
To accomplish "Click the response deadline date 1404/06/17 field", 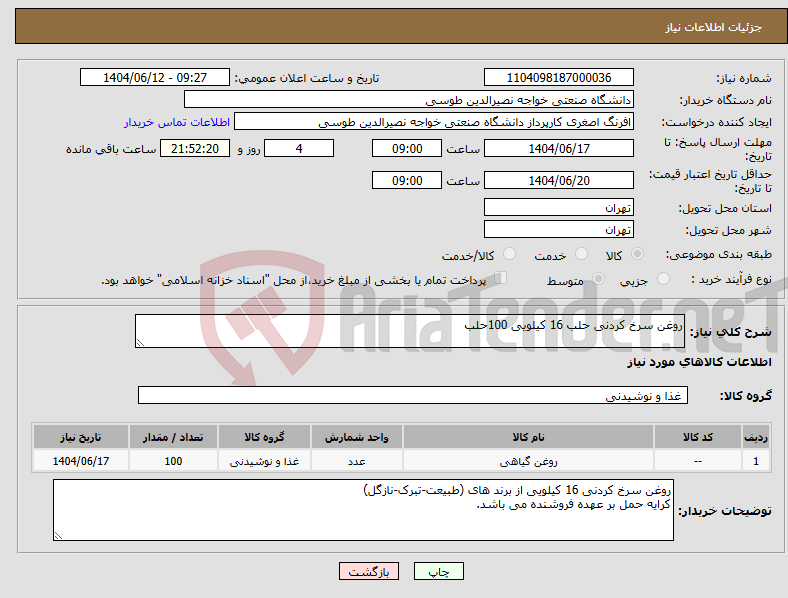I will click(558, 148).
